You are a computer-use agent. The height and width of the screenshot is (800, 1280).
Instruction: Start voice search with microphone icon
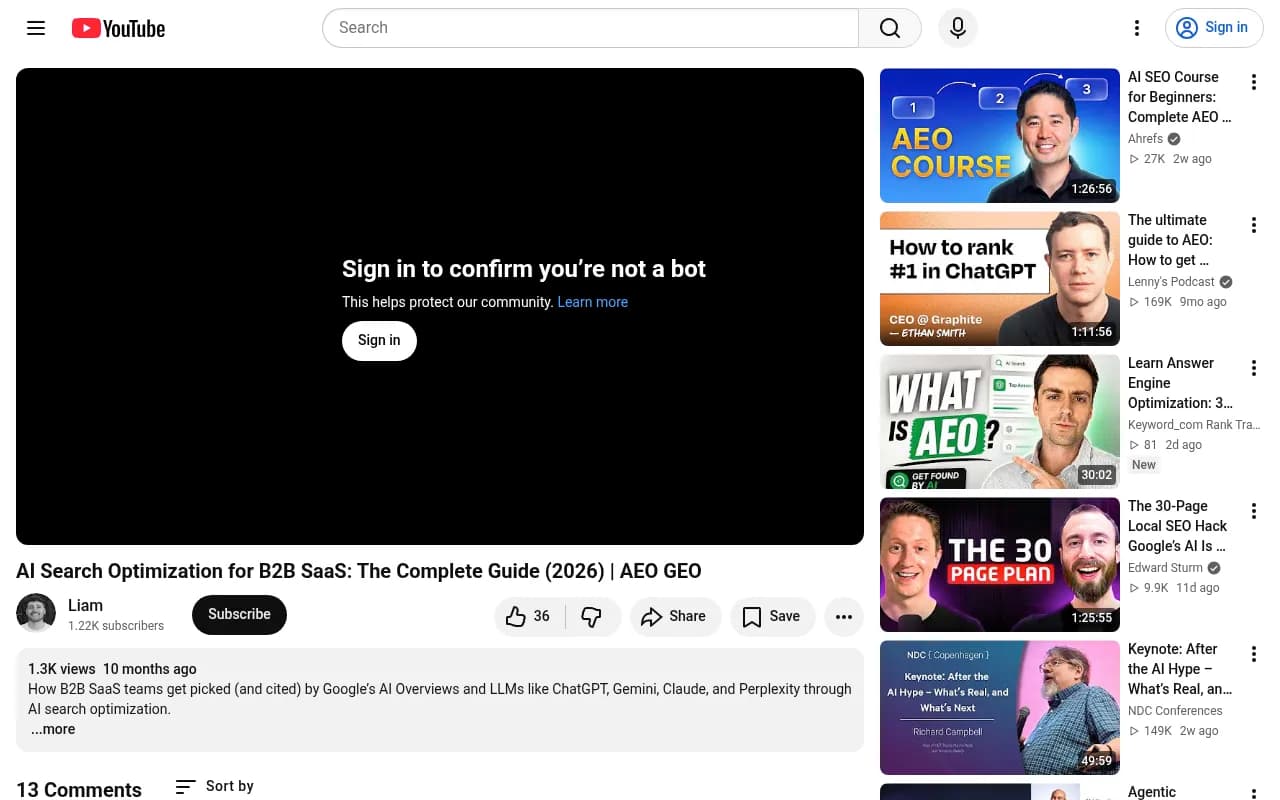tap(957, 28)
